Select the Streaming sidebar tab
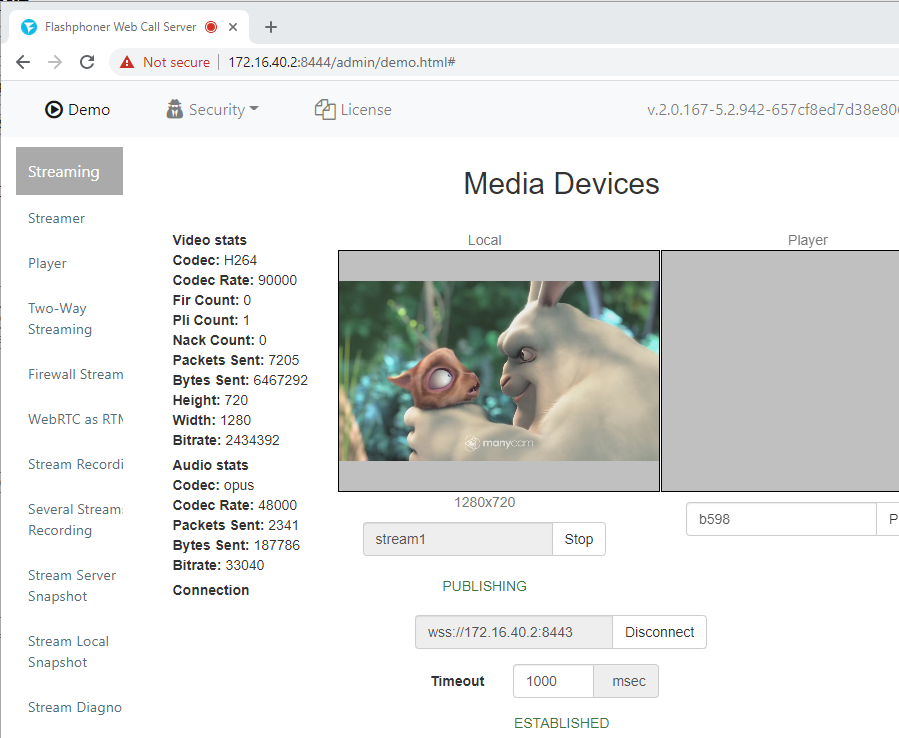Screen dimensions: 899x738 [x=69, y=171]
